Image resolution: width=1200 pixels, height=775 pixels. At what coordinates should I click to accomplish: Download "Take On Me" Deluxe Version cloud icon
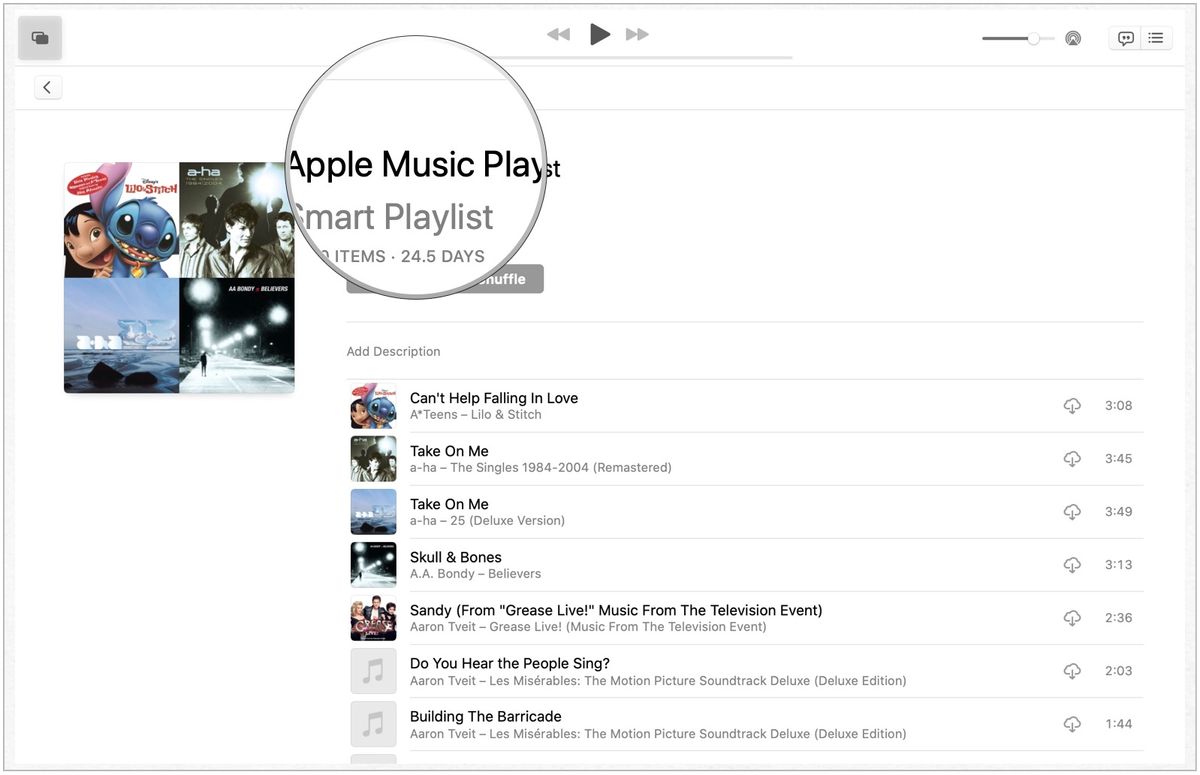pyautogui.click(x=1072, y=511)
